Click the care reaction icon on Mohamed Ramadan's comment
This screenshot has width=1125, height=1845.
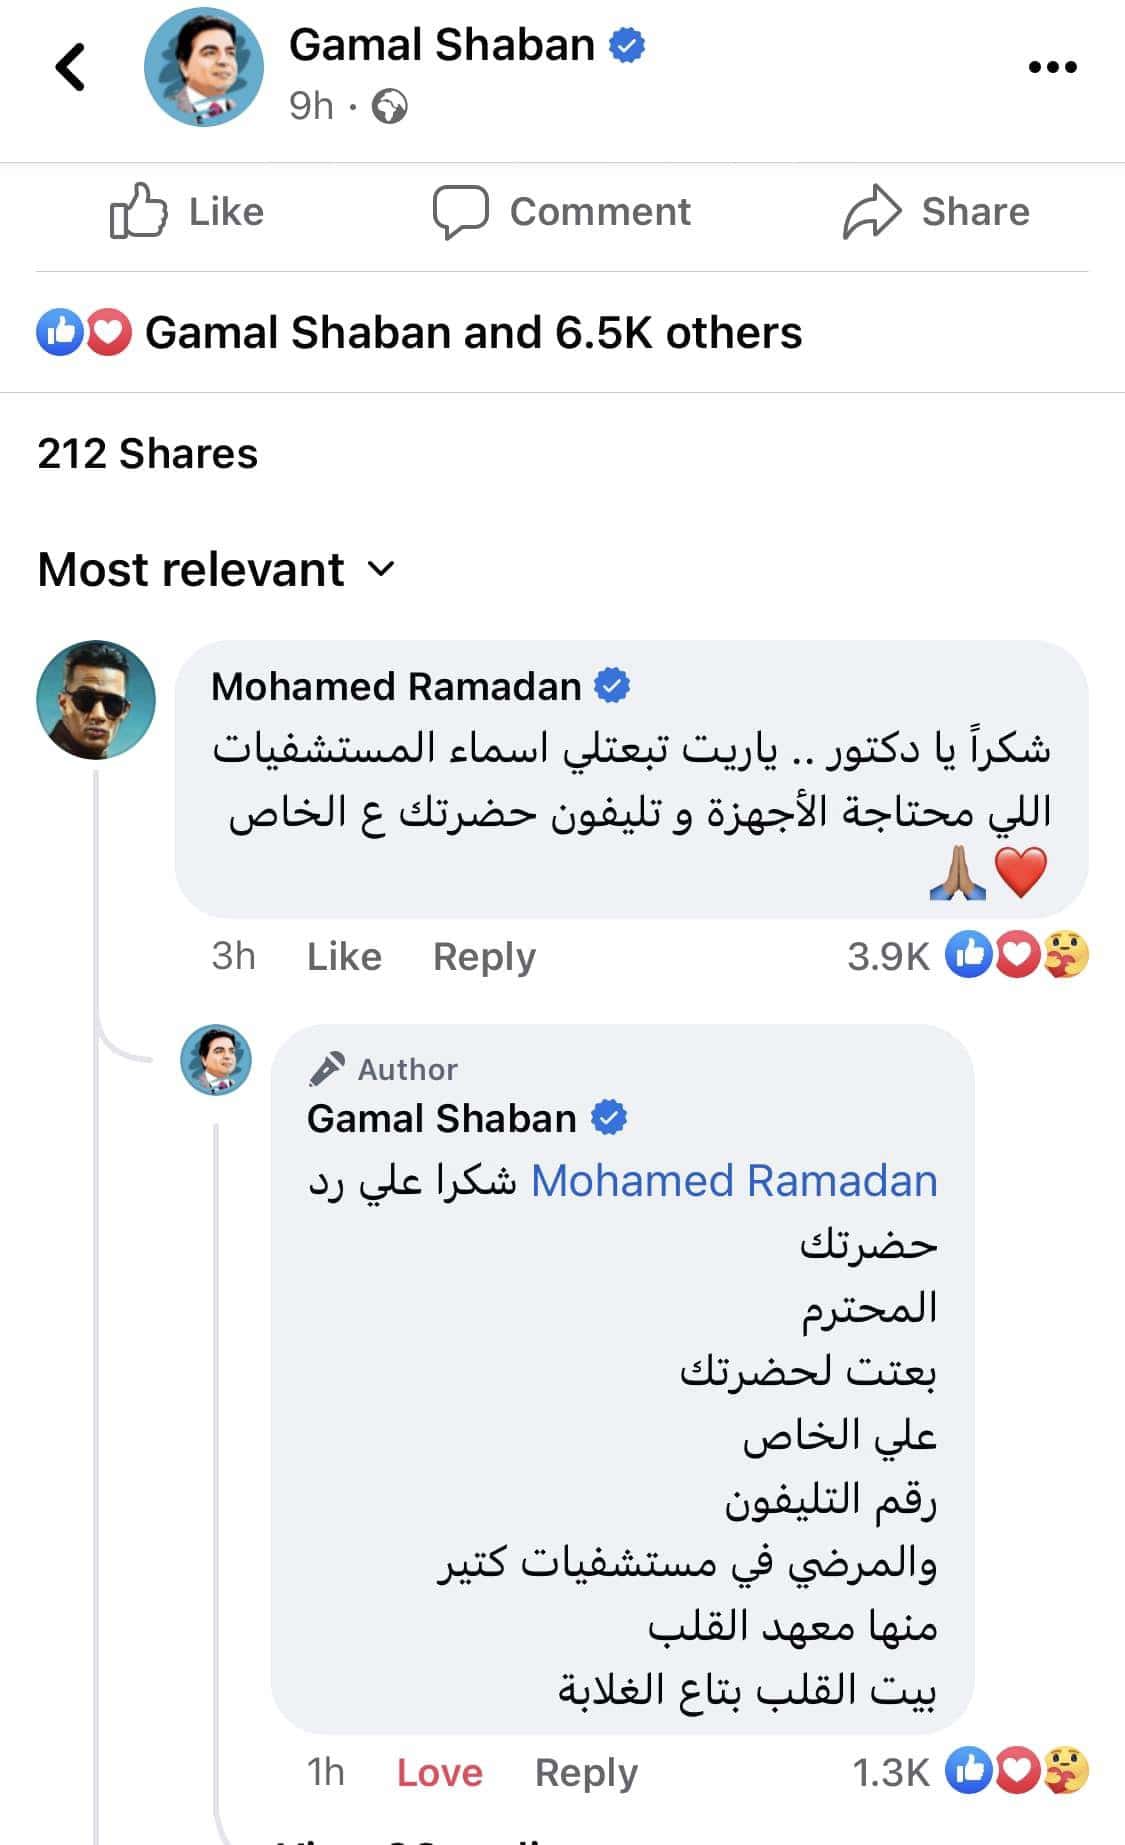pos(1065,956)
